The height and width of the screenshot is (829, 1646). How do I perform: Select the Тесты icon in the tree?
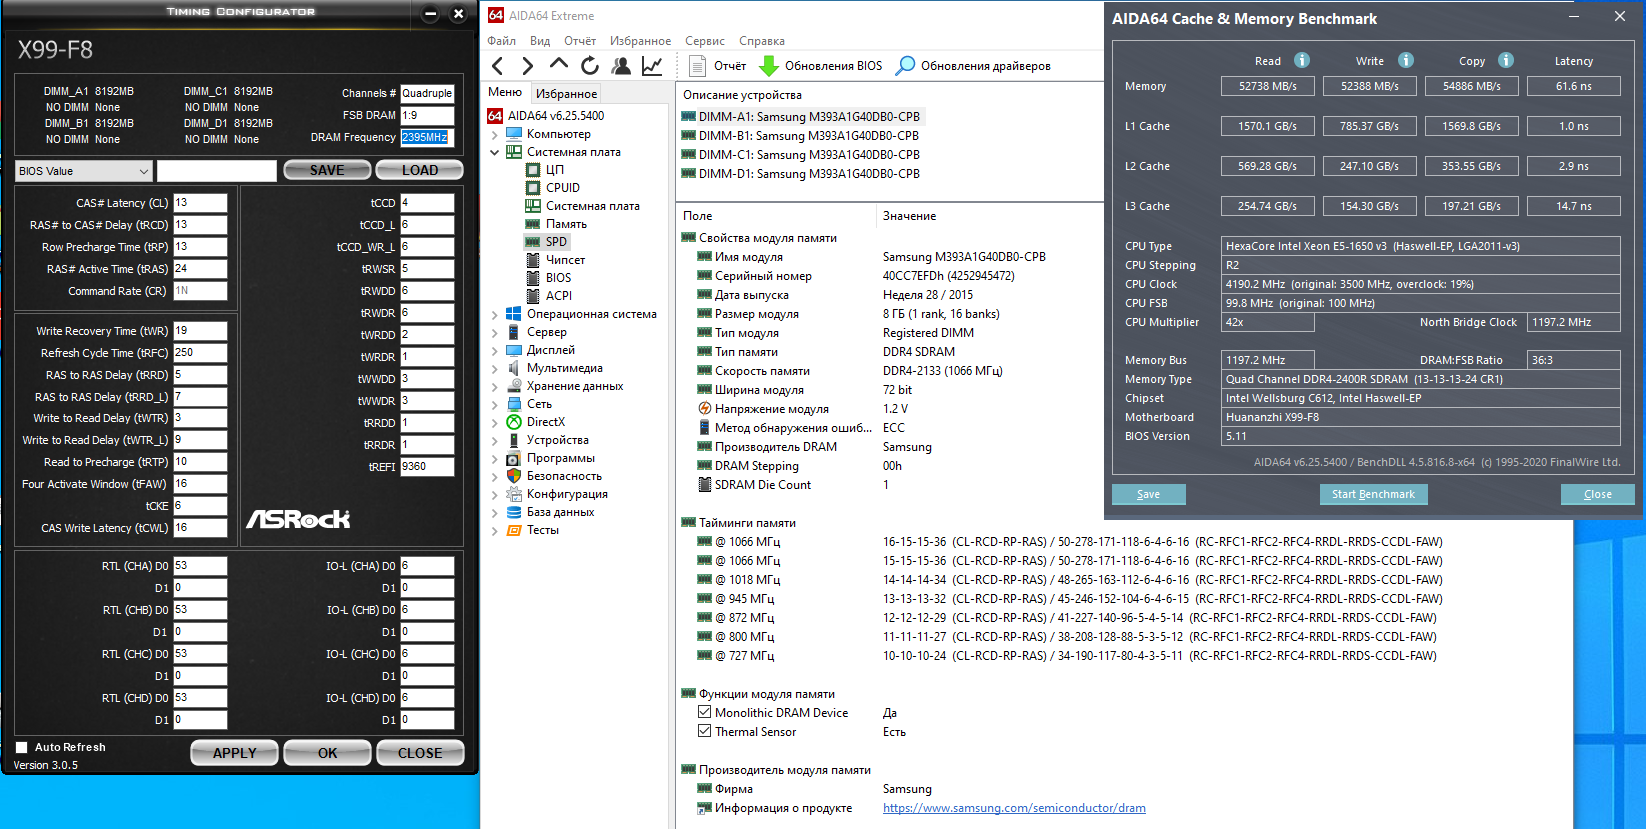[x=514, y=530]
